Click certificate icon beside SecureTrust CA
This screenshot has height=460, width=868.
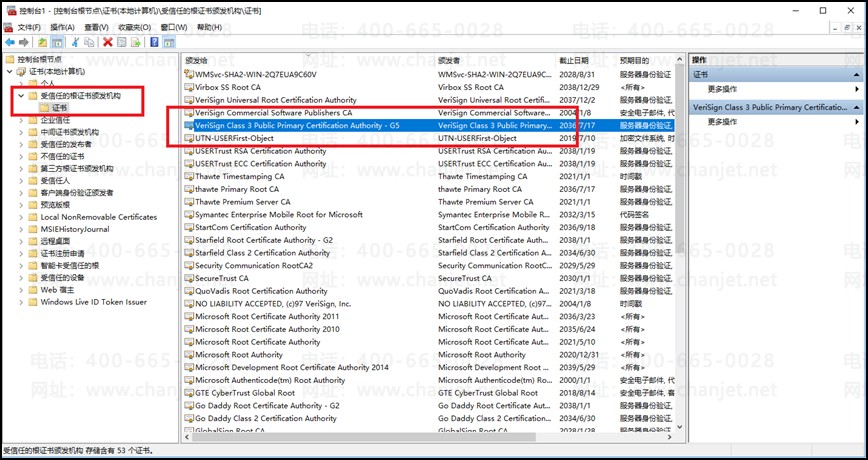pyautogui.click(x=189, y=278)
